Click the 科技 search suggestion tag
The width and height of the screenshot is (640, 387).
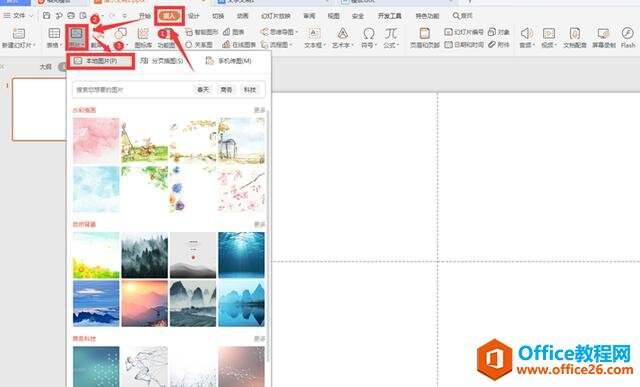(x=250, y=89)
